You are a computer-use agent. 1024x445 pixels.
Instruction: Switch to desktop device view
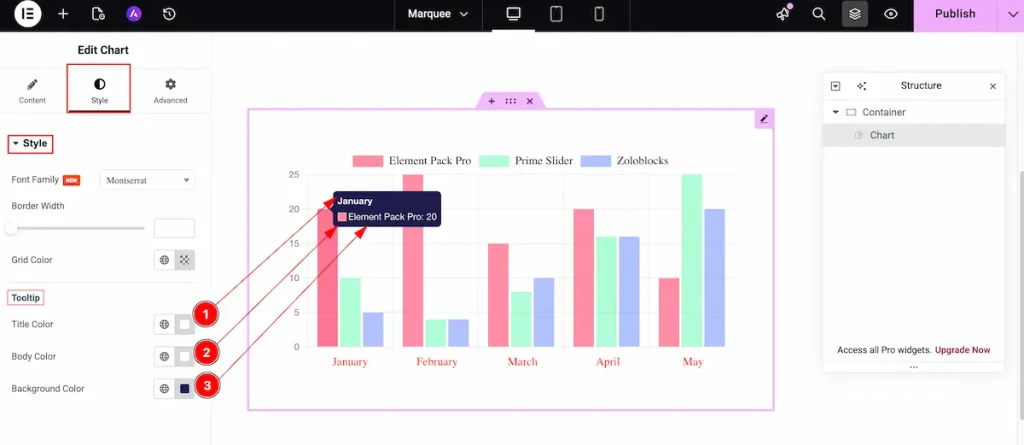(x=513, y=14)
